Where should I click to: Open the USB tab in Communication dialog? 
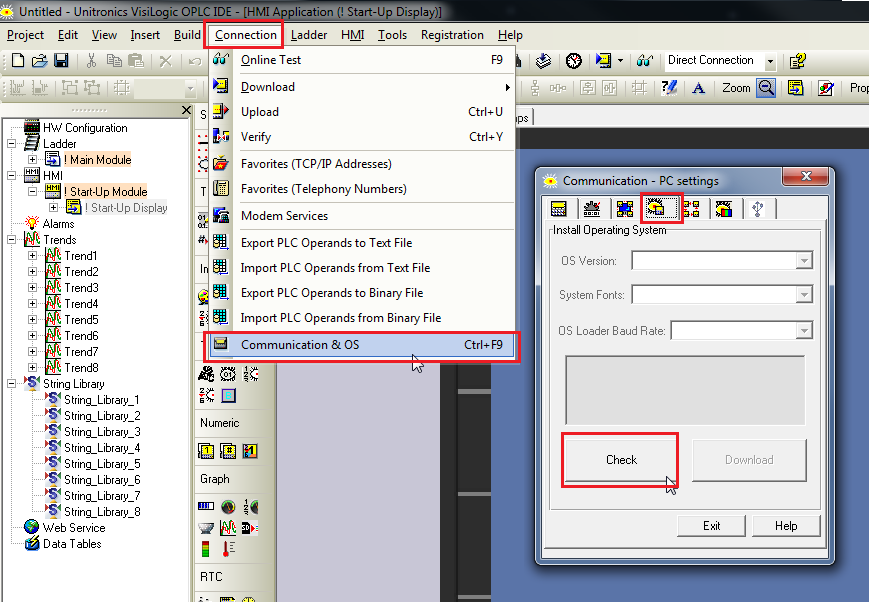(x=758, y=208)
